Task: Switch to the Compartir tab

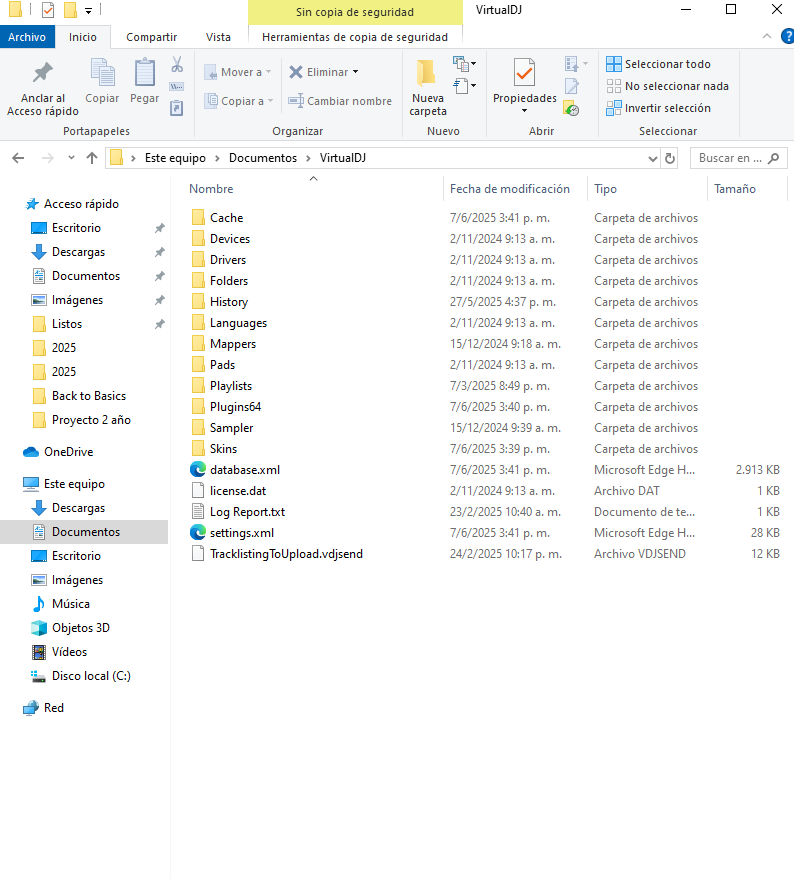Action: (x=151, y=37)
